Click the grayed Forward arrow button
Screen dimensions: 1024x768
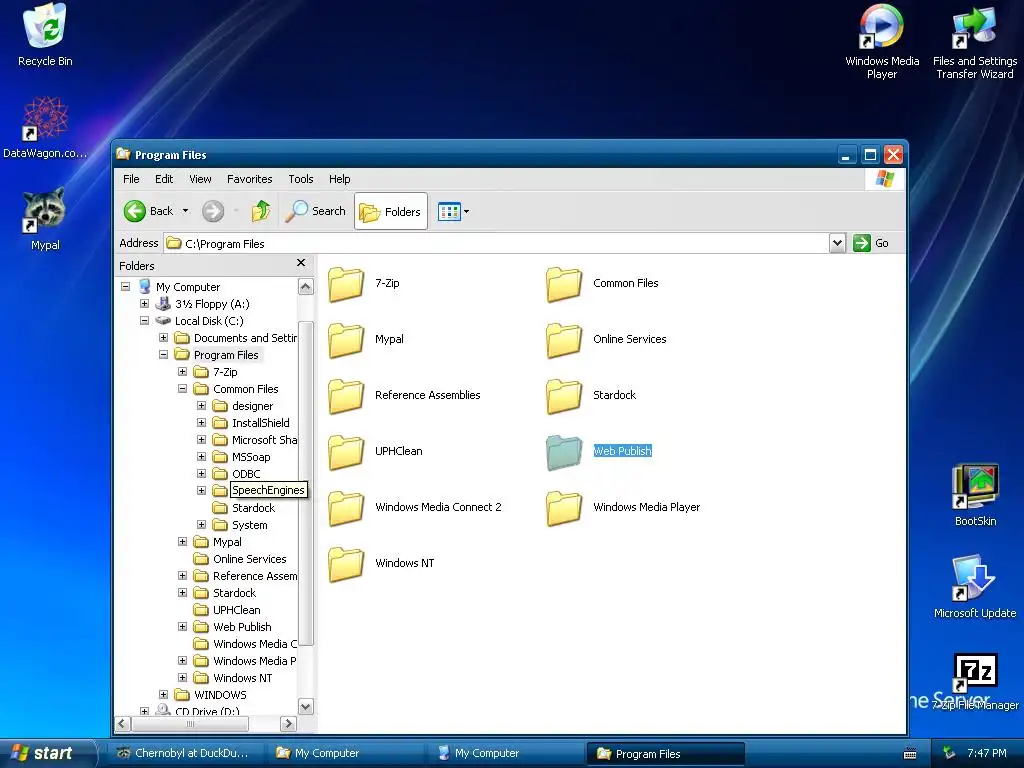pos(213,211)
